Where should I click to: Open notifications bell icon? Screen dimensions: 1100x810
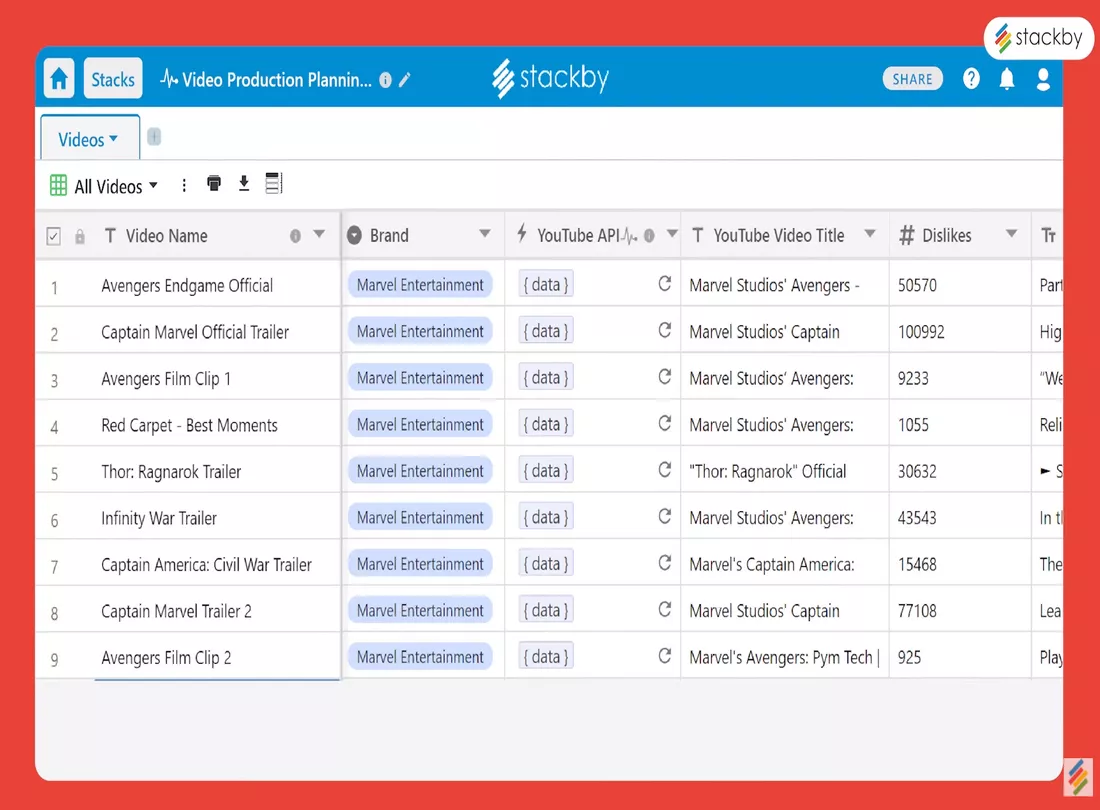(1007, 79)
